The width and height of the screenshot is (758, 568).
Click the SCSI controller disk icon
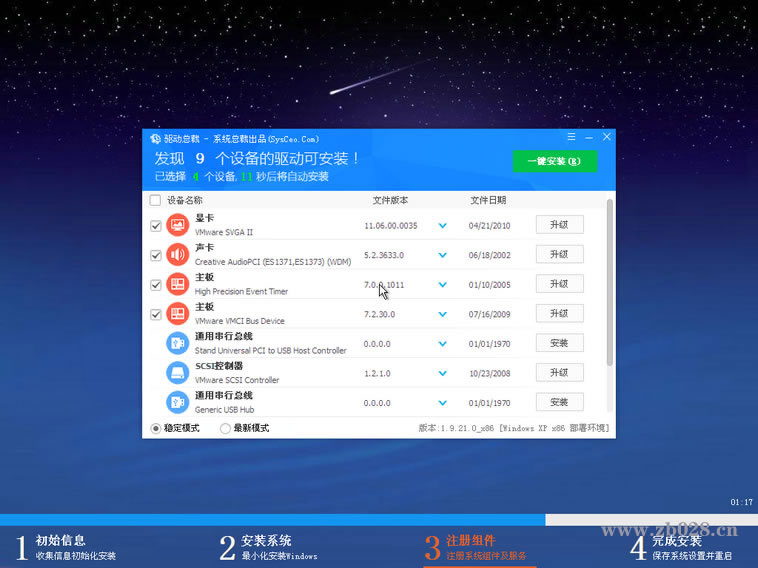(177, 373)
